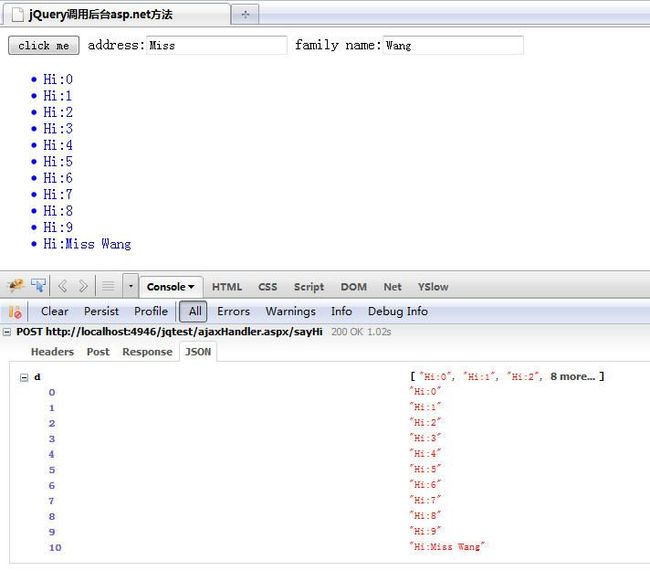650x581 pixels.
Task: Activate the element inspect pointer icon
Action: click(38, 286)
